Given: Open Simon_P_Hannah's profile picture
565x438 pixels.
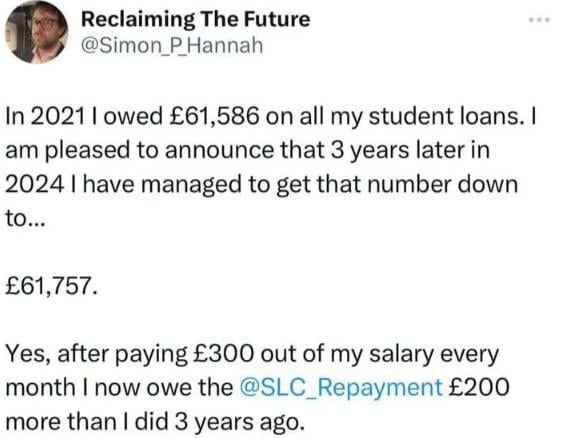Looking at the screenshot, I should pos(36,33).
